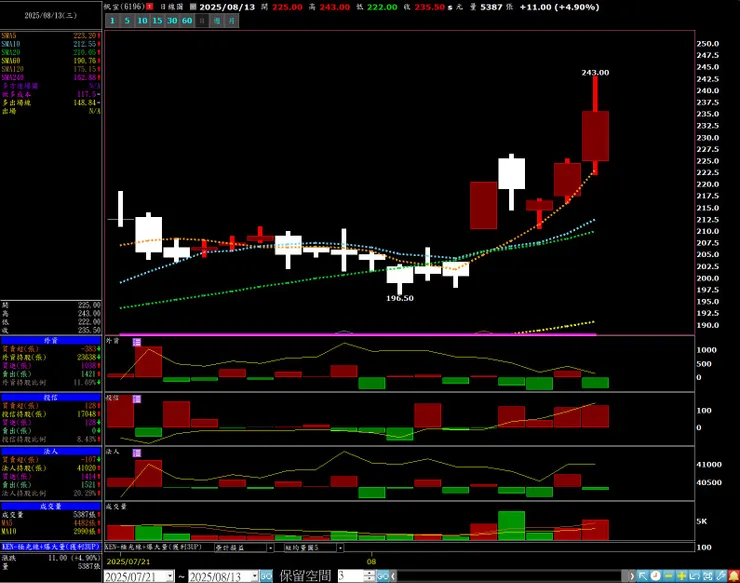Click the SMA60 indicator row

(50, 61)
